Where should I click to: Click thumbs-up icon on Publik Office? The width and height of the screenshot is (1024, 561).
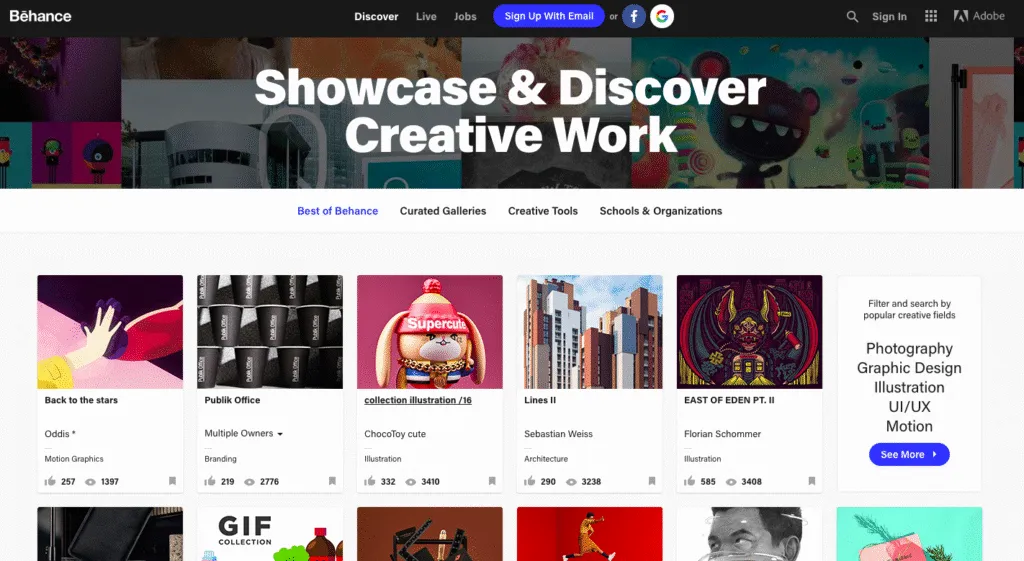pos(210,481)
